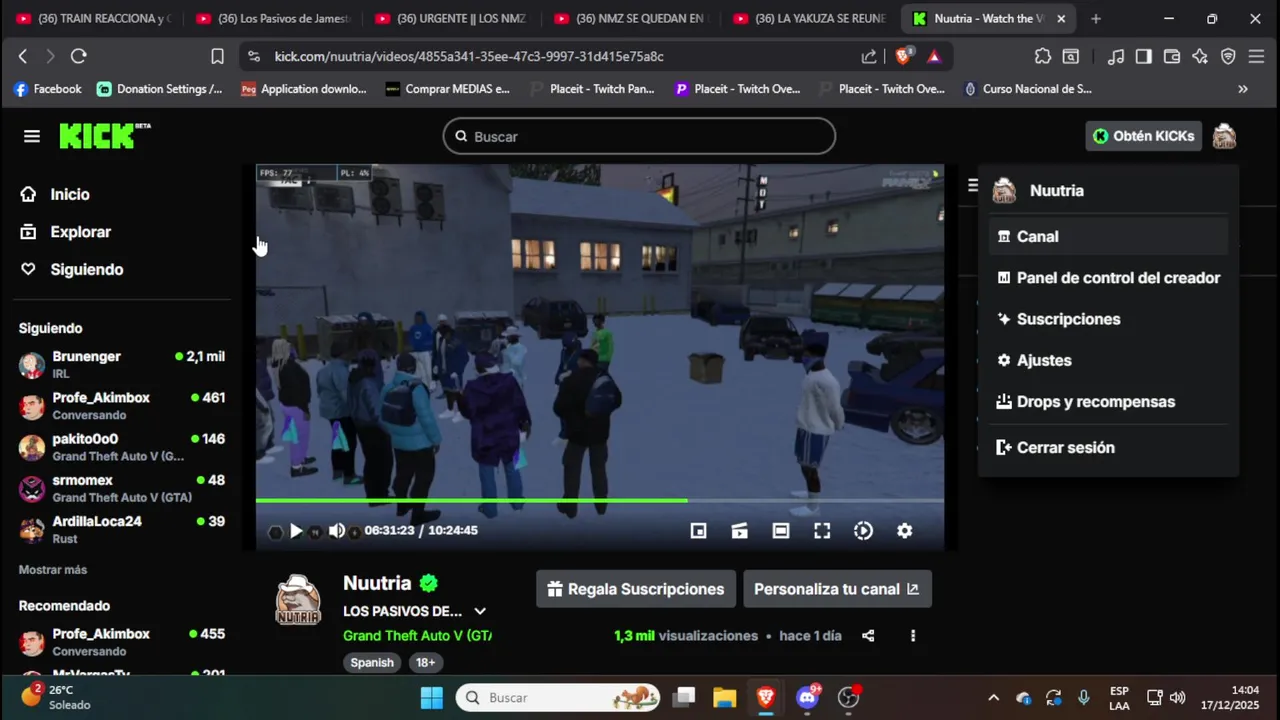Click the 18+ tag
The height and width of the screenshot is (720, 1280).
[425, 662]
